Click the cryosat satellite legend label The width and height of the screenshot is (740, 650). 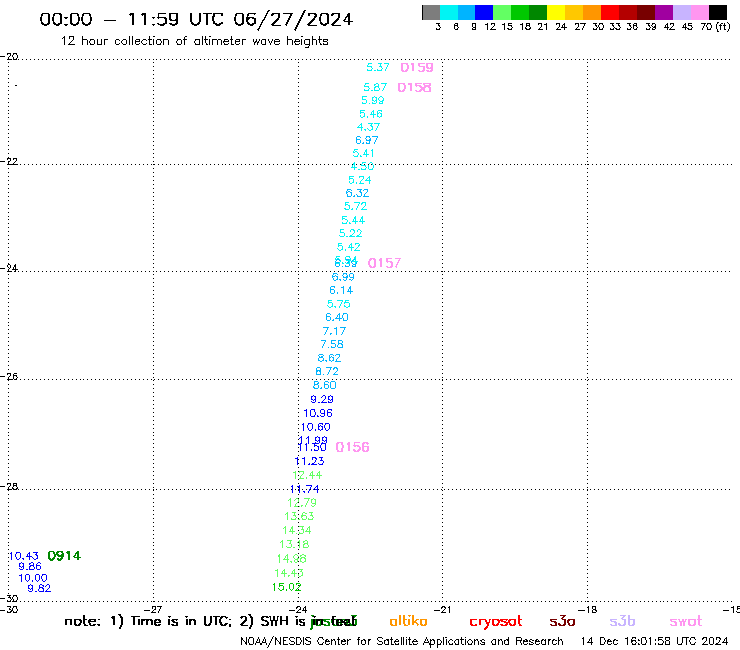[x=496, y=622]
